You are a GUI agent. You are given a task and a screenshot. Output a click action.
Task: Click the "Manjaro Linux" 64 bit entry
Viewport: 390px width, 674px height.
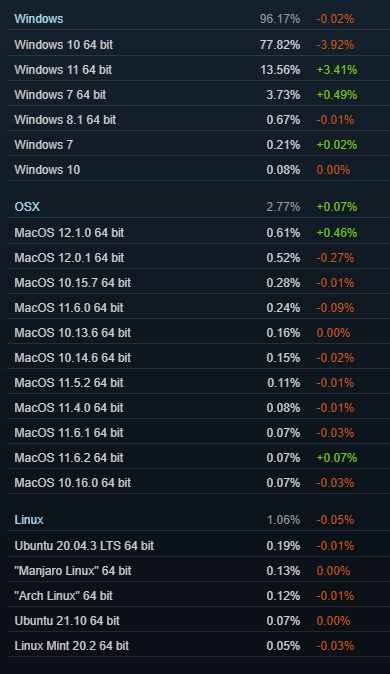pyautogui.click(x=198, y=570)
